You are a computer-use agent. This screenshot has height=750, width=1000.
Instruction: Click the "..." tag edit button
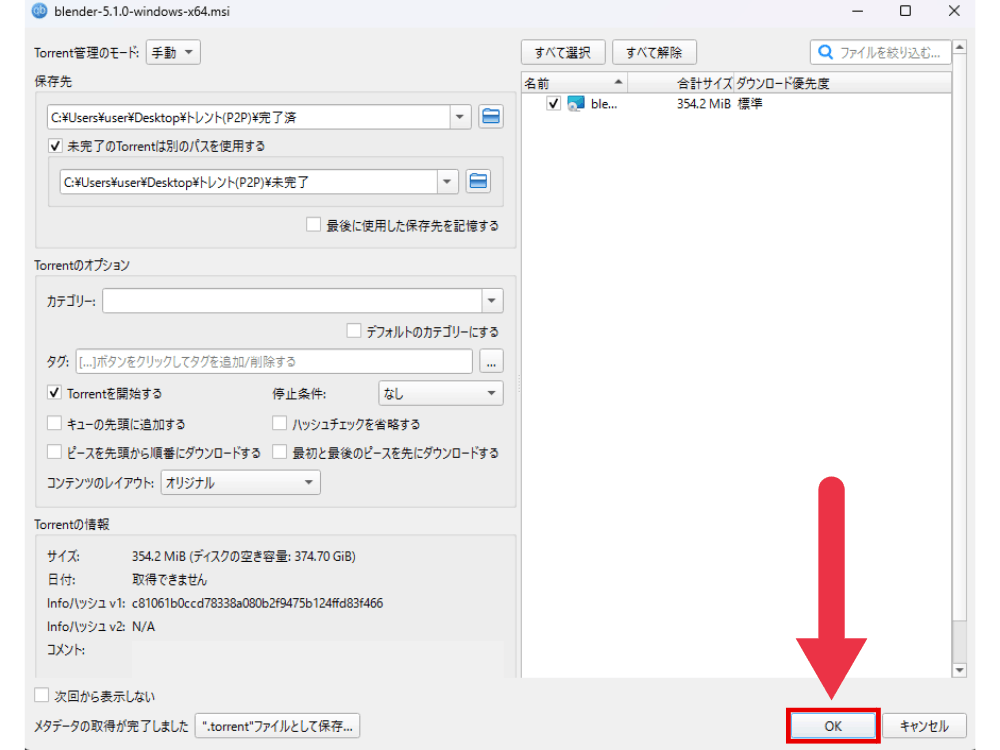(x=491, y=361)
